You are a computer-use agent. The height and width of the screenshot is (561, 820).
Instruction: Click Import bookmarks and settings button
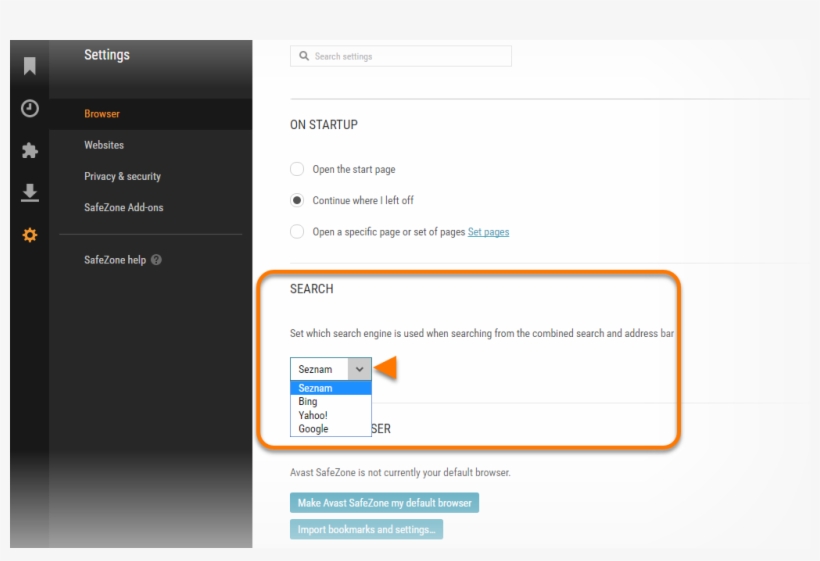pyautogui.click(x=367, y=530)
